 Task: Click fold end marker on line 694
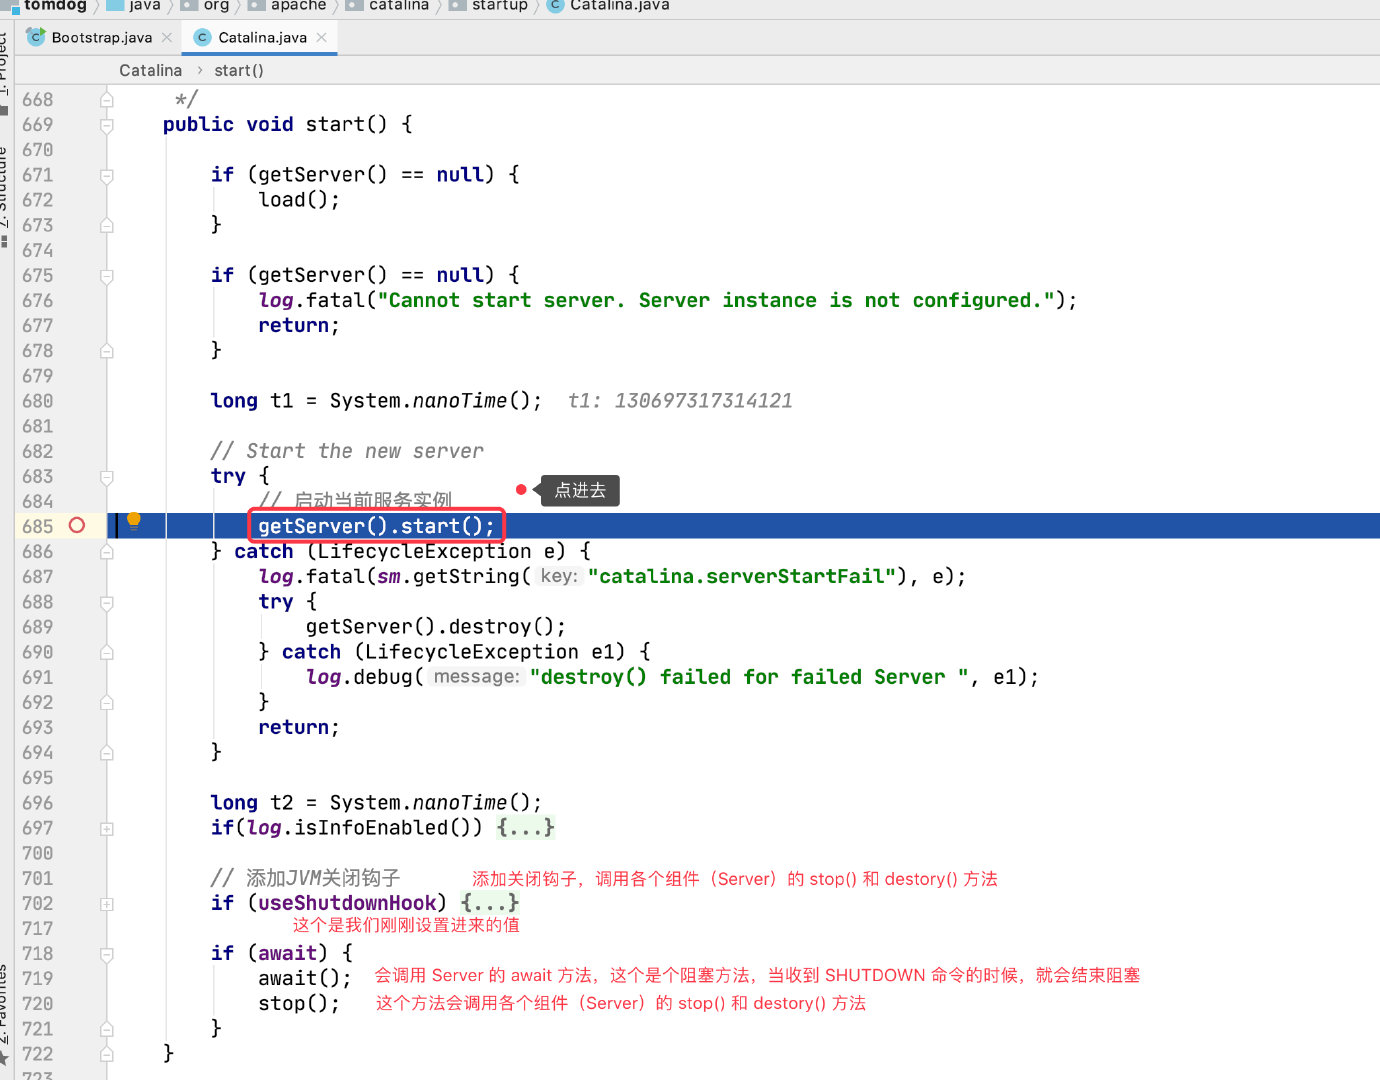(107, 753)
